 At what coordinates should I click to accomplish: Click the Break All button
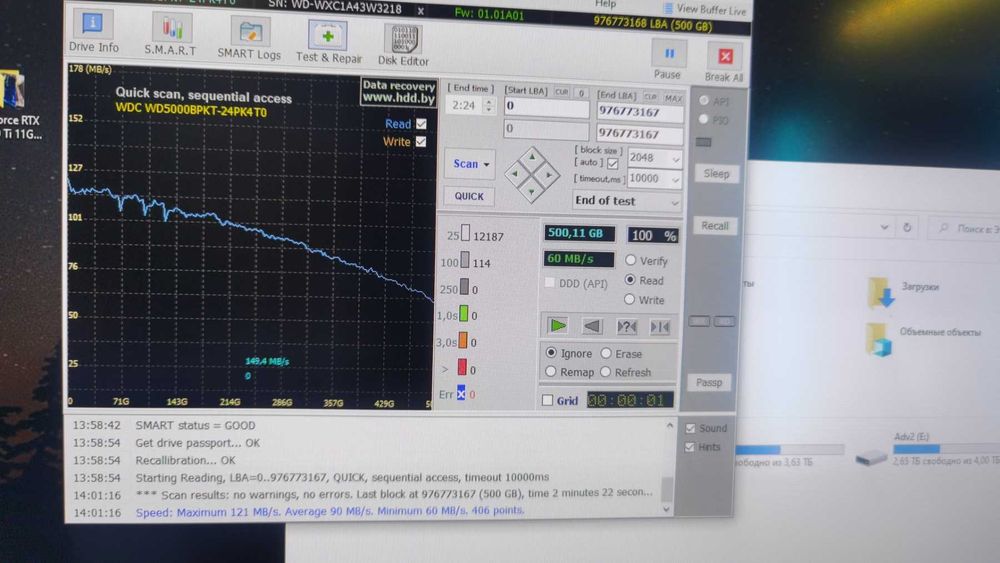tap(724, 64)
